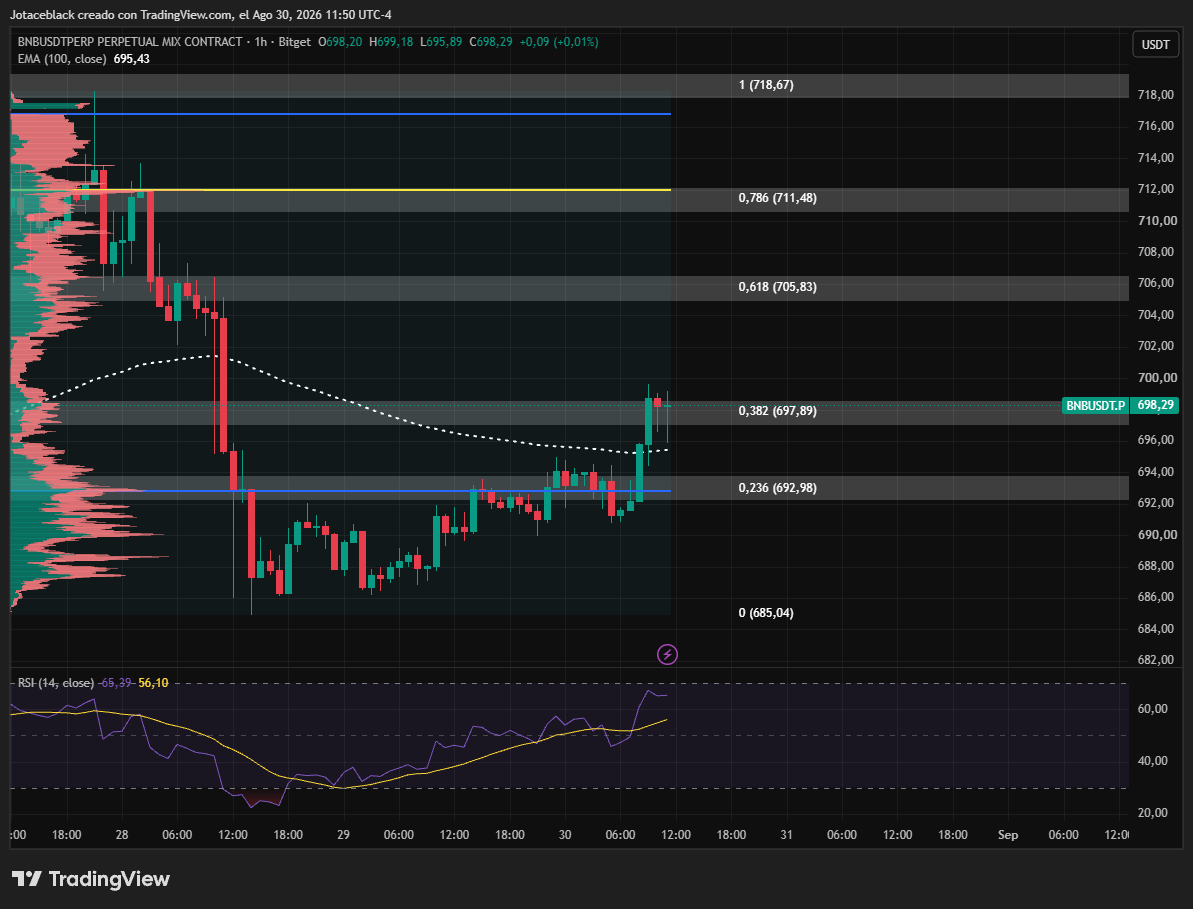Click the purple RSI value 65,39

click(116, 683)
